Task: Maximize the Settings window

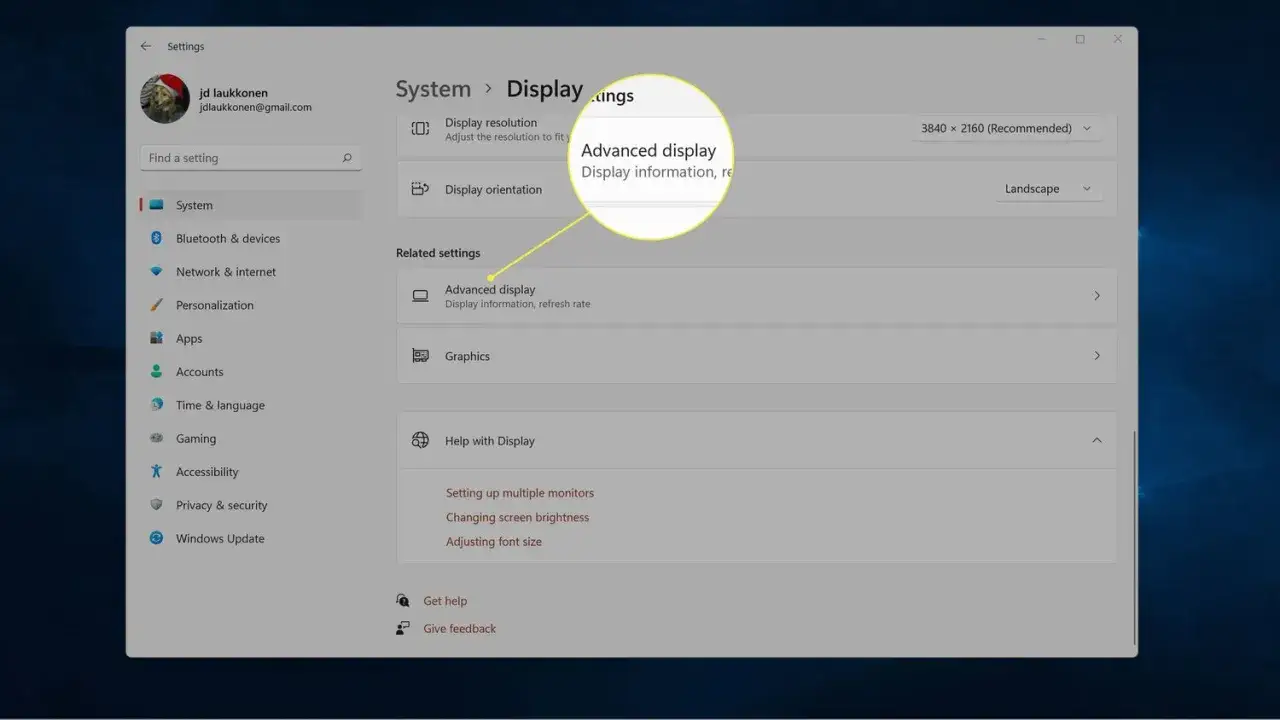Action: click(x=1080, y=40)
